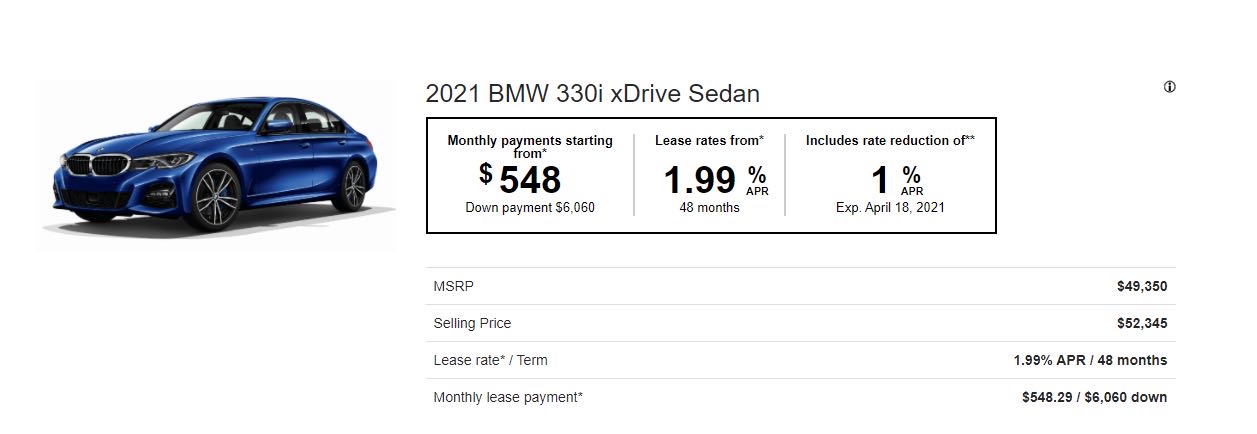Click the 'Down payment $6,060' text
This screenshot has height=434, width=1257.
click(x=530, y=208)
